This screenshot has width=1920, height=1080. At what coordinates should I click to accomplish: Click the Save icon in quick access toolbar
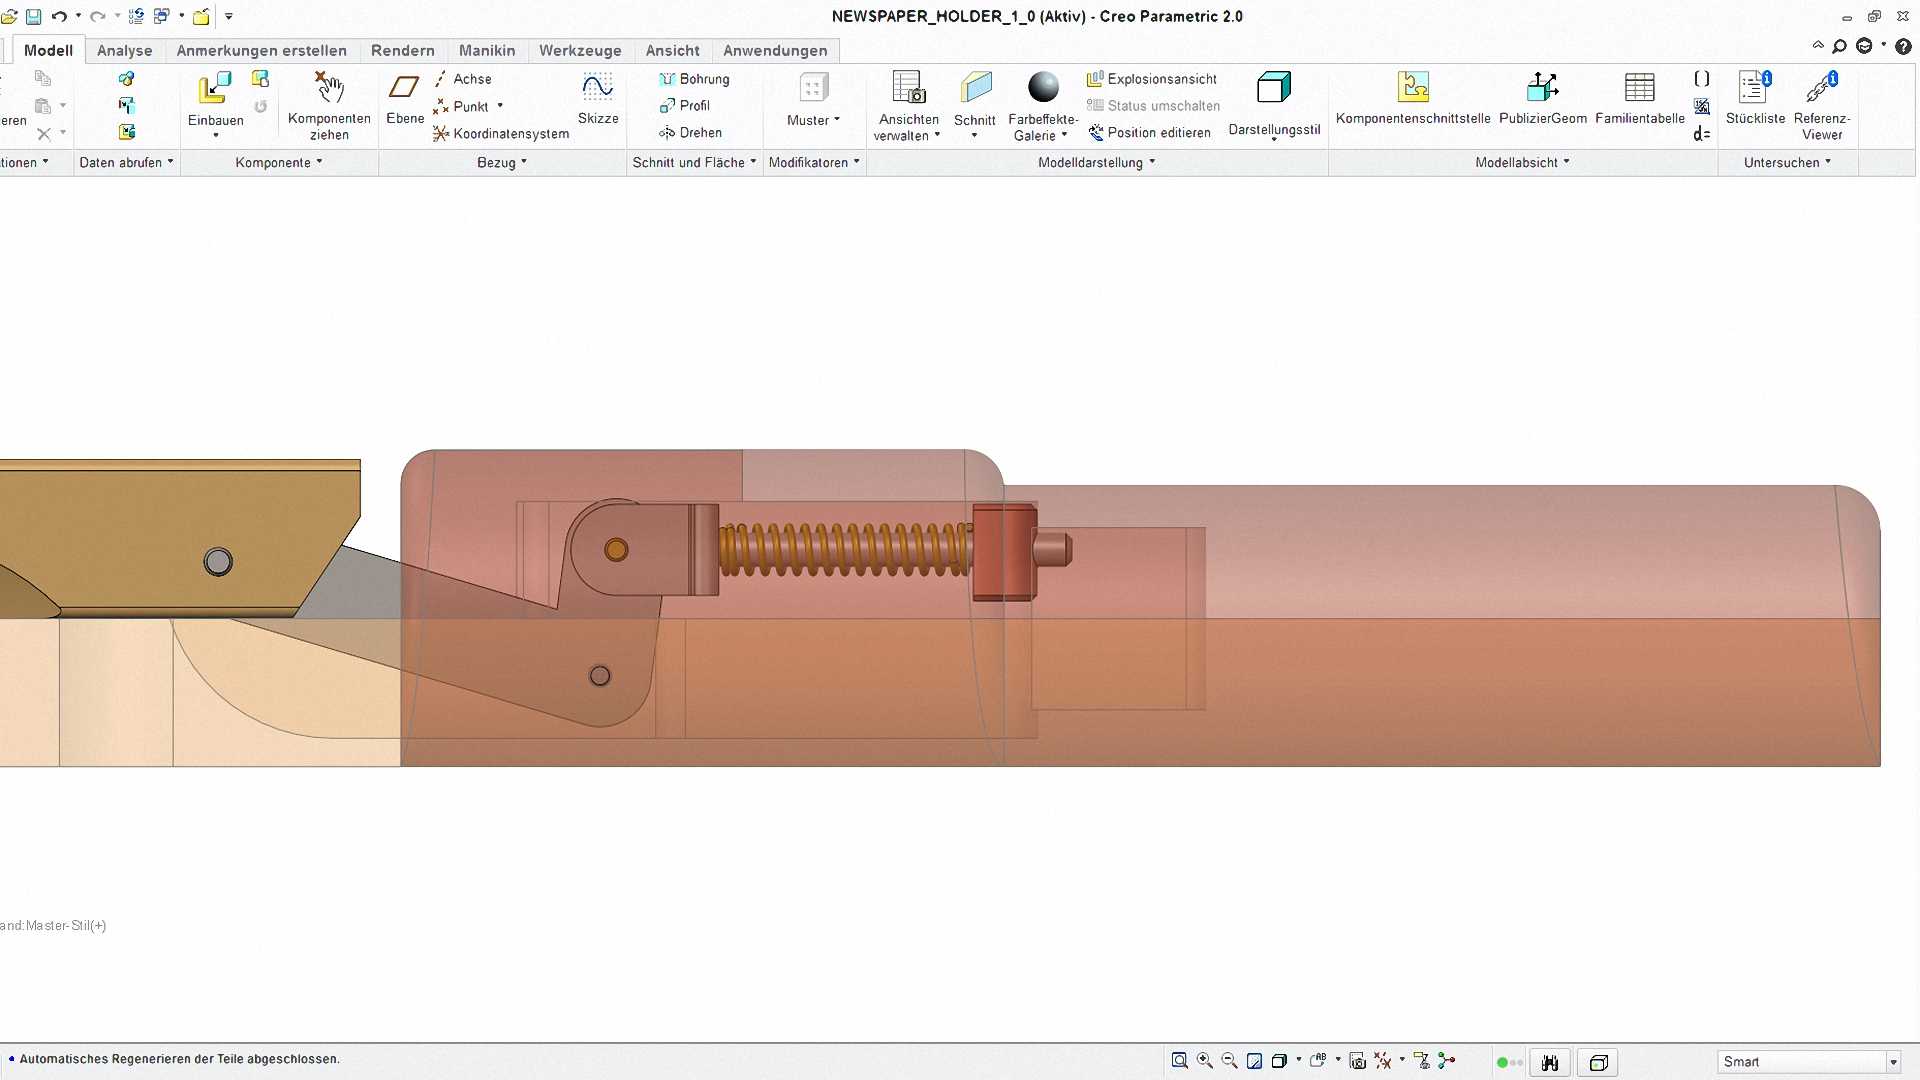pyautogui.click(x=33, y=16)
